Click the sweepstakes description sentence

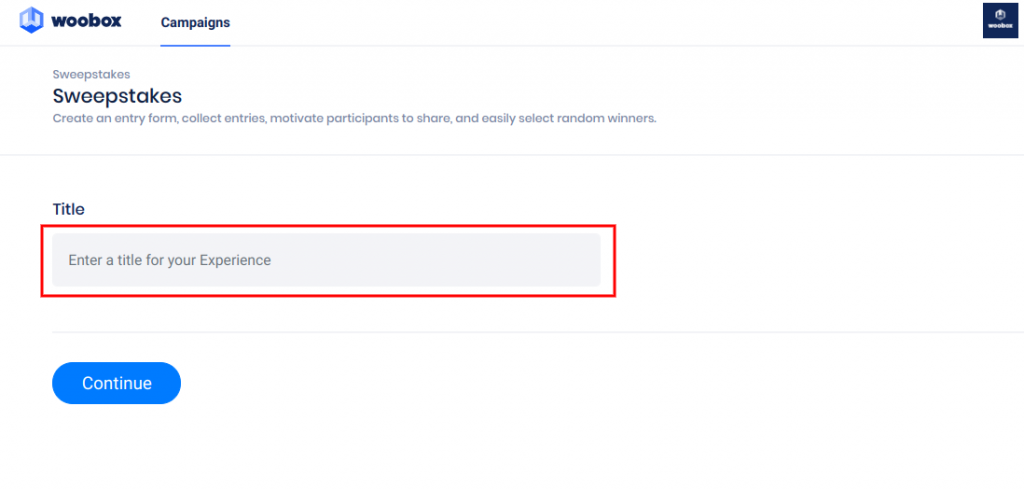(355, 120)
